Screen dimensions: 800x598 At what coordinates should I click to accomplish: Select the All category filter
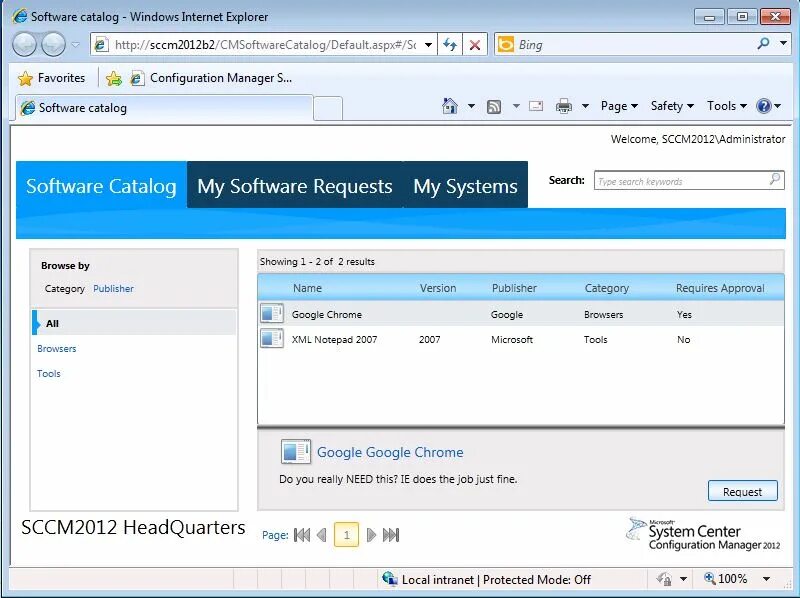pos(134,323)
